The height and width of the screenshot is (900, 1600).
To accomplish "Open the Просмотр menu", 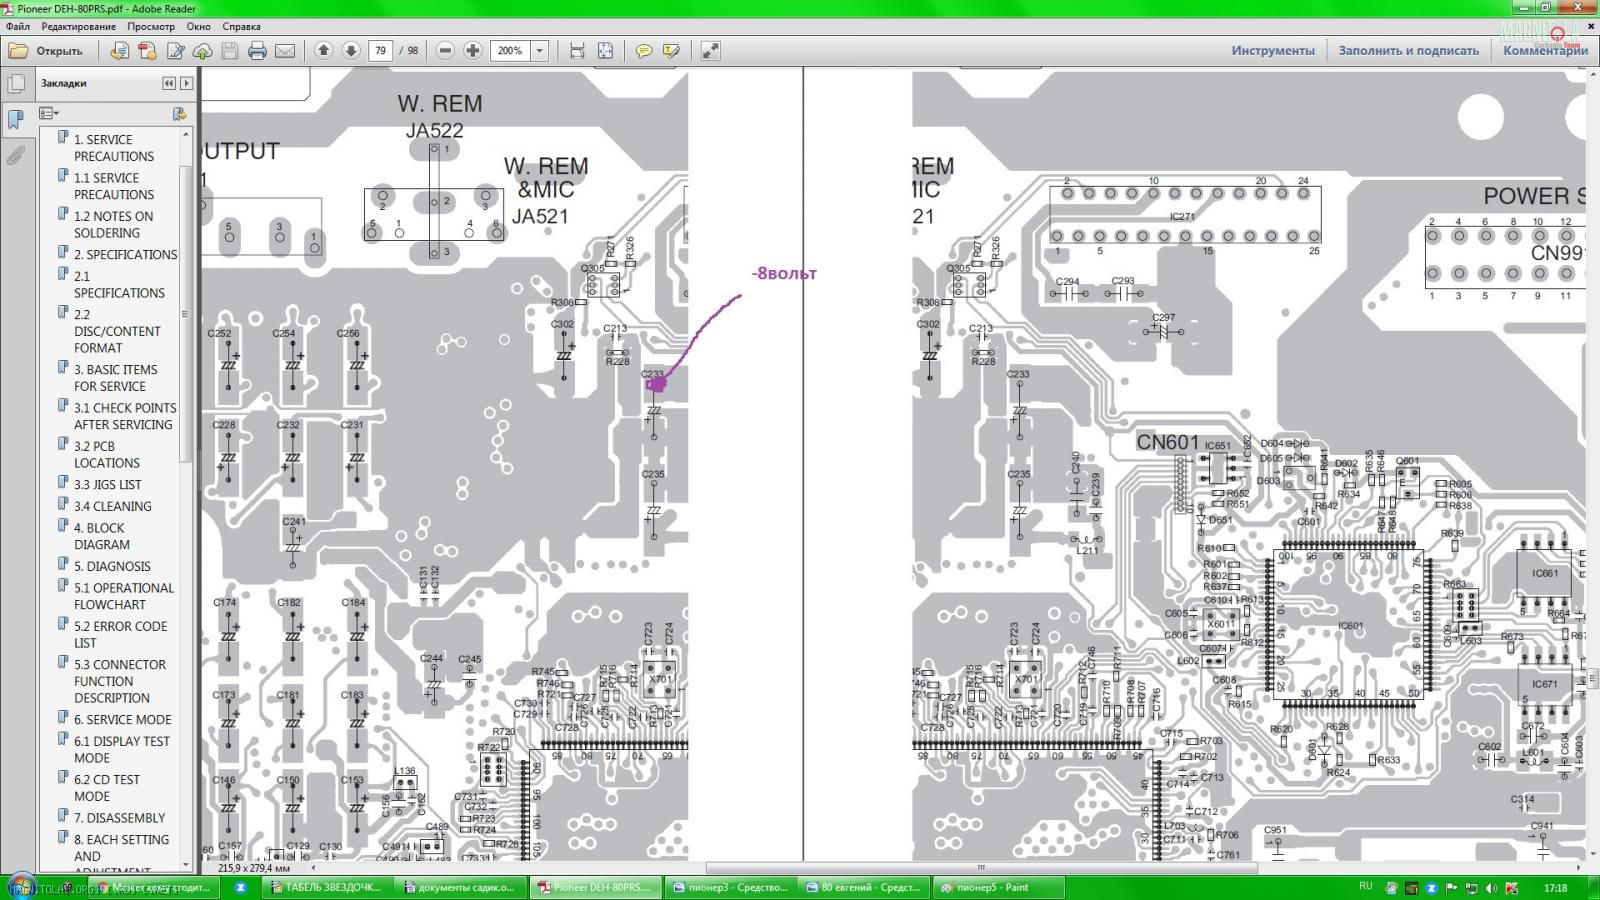I will click(150, 26).
